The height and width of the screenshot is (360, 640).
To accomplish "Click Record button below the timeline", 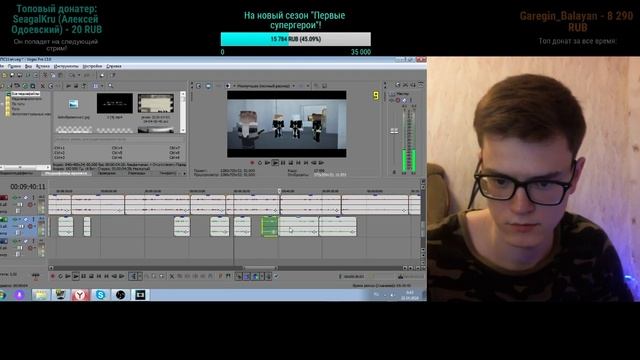I will (53, 276).
